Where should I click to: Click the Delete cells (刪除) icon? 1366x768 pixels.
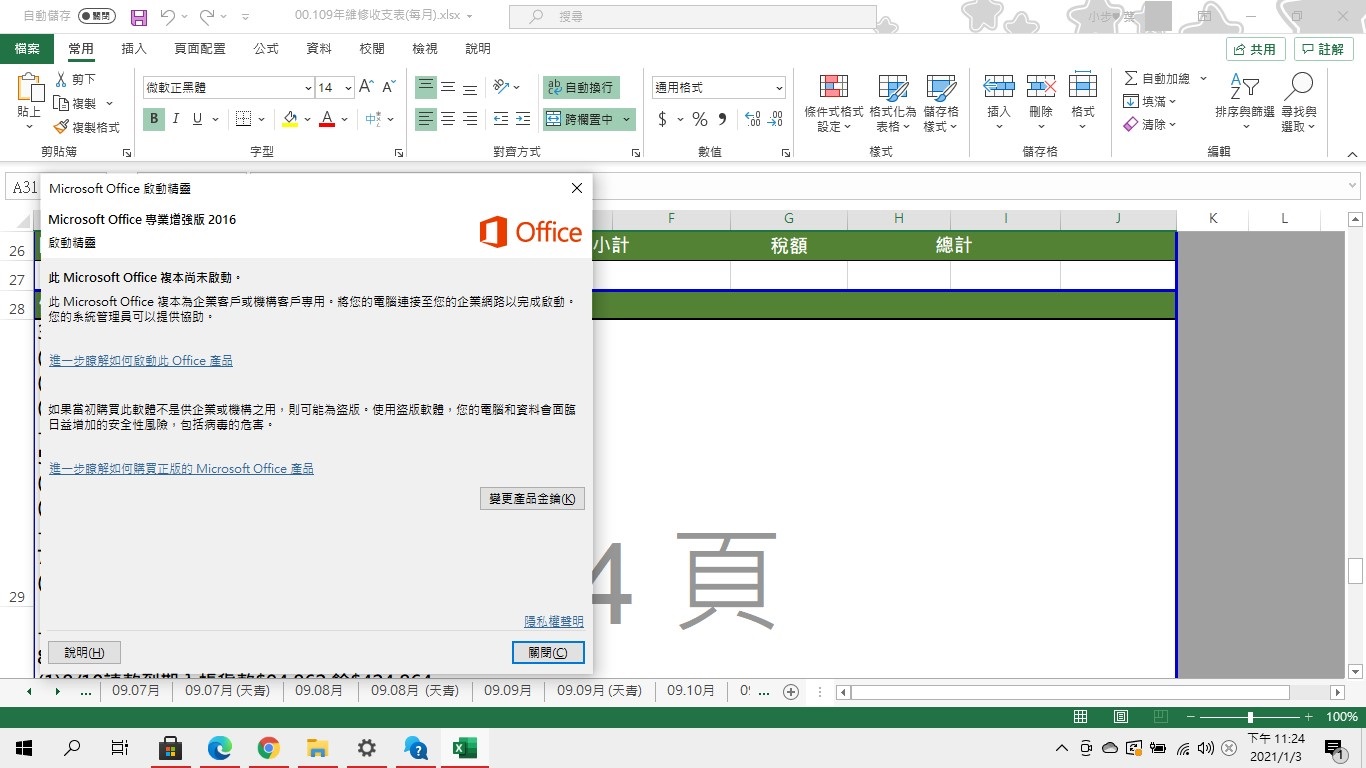(1041, 85)
